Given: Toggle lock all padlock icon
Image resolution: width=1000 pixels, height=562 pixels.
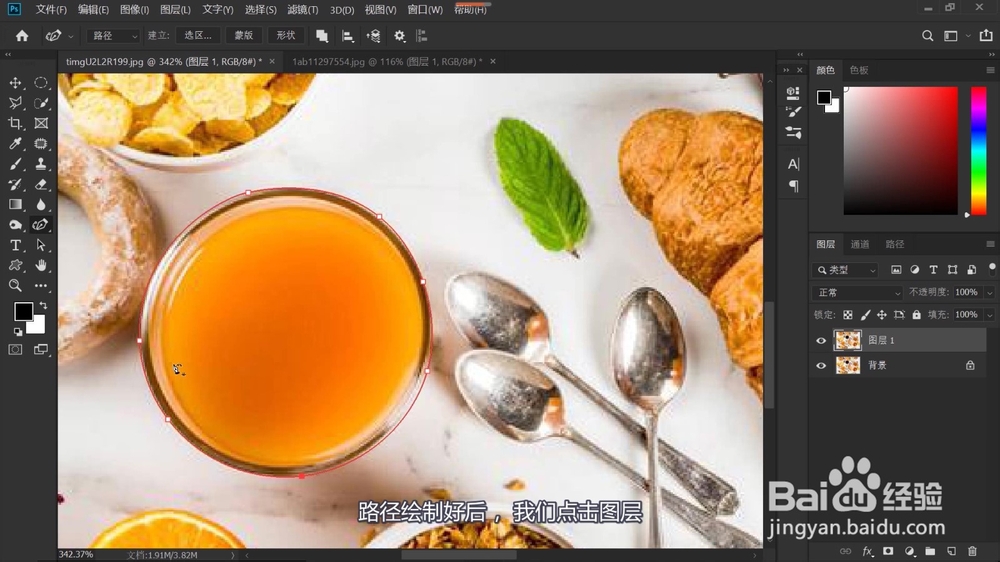Looking at the screenshot, I should click(916, 314).
